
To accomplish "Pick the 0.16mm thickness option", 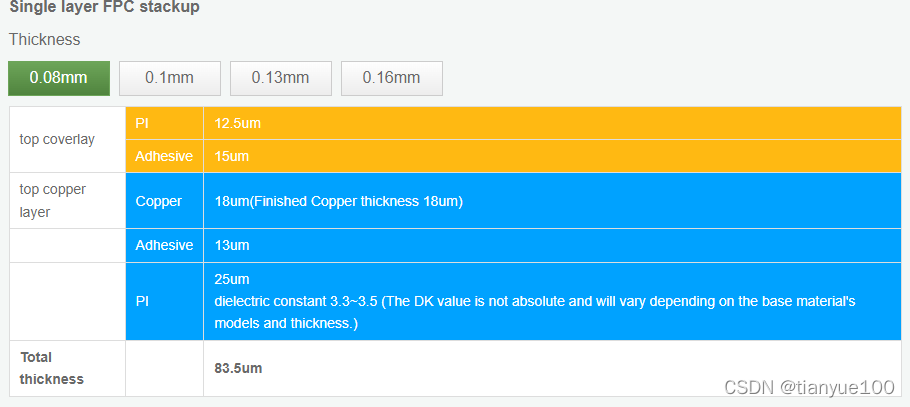I will (391, 78).
